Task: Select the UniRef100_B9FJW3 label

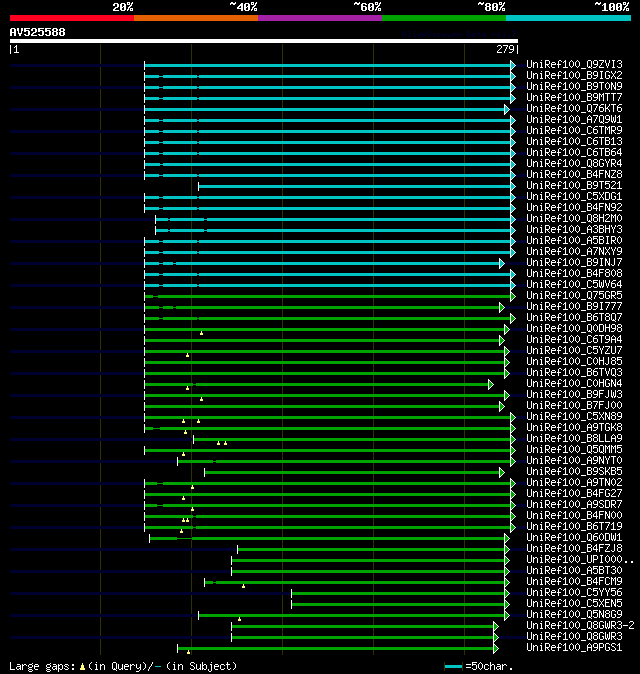Action: tap(574, 395)
